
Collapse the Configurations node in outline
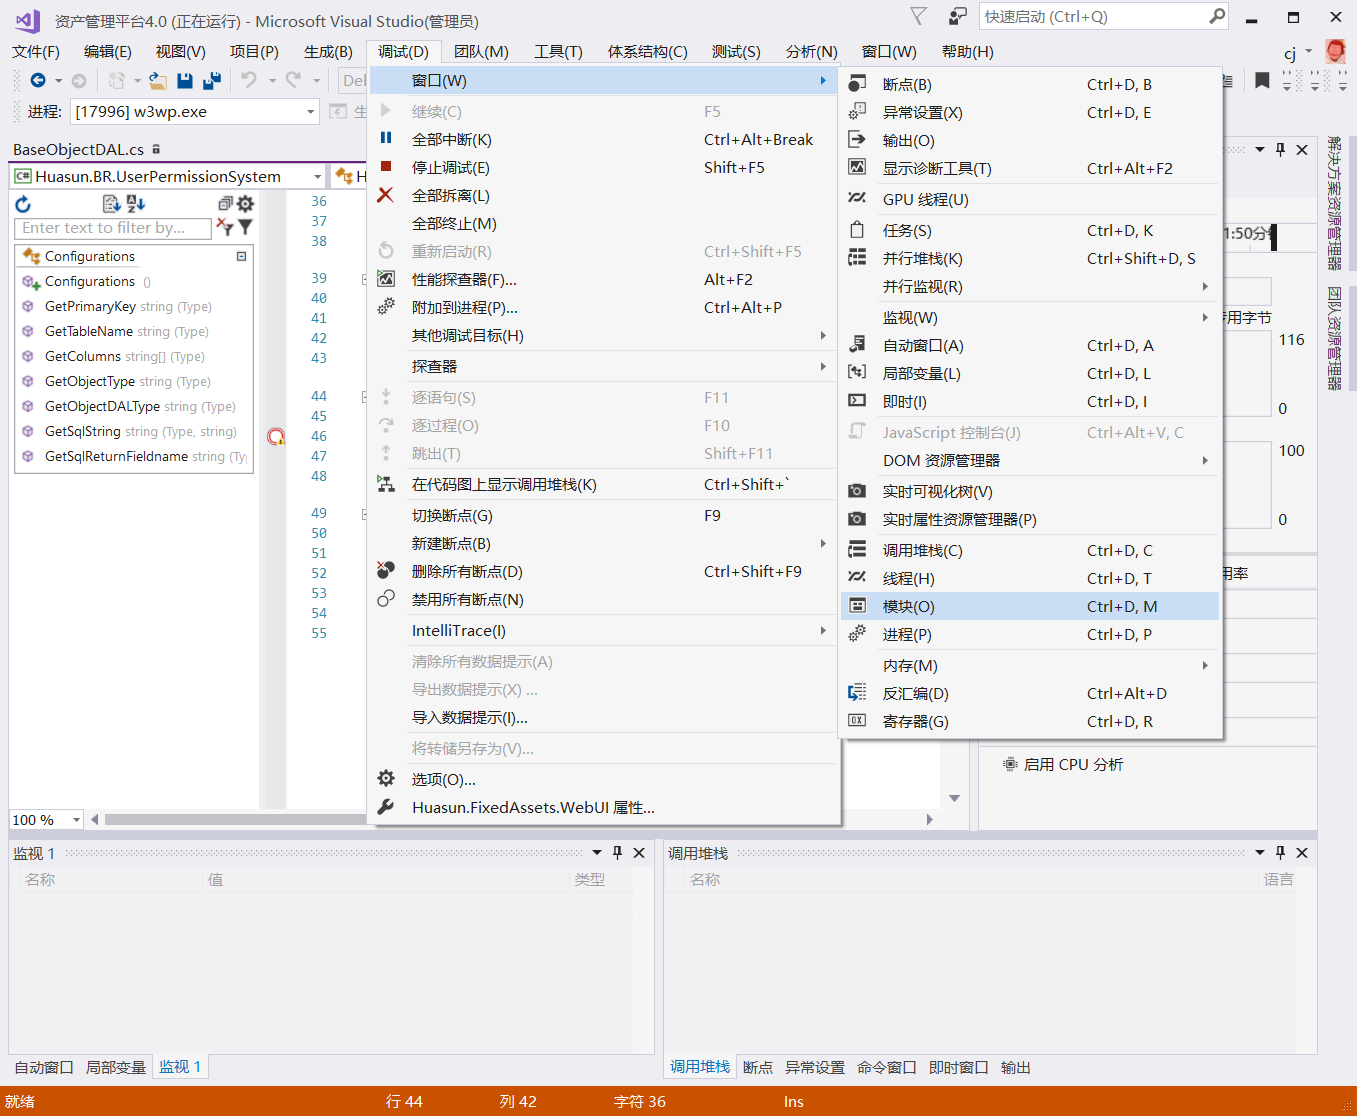pyautogui.click(x=241, y=257)
